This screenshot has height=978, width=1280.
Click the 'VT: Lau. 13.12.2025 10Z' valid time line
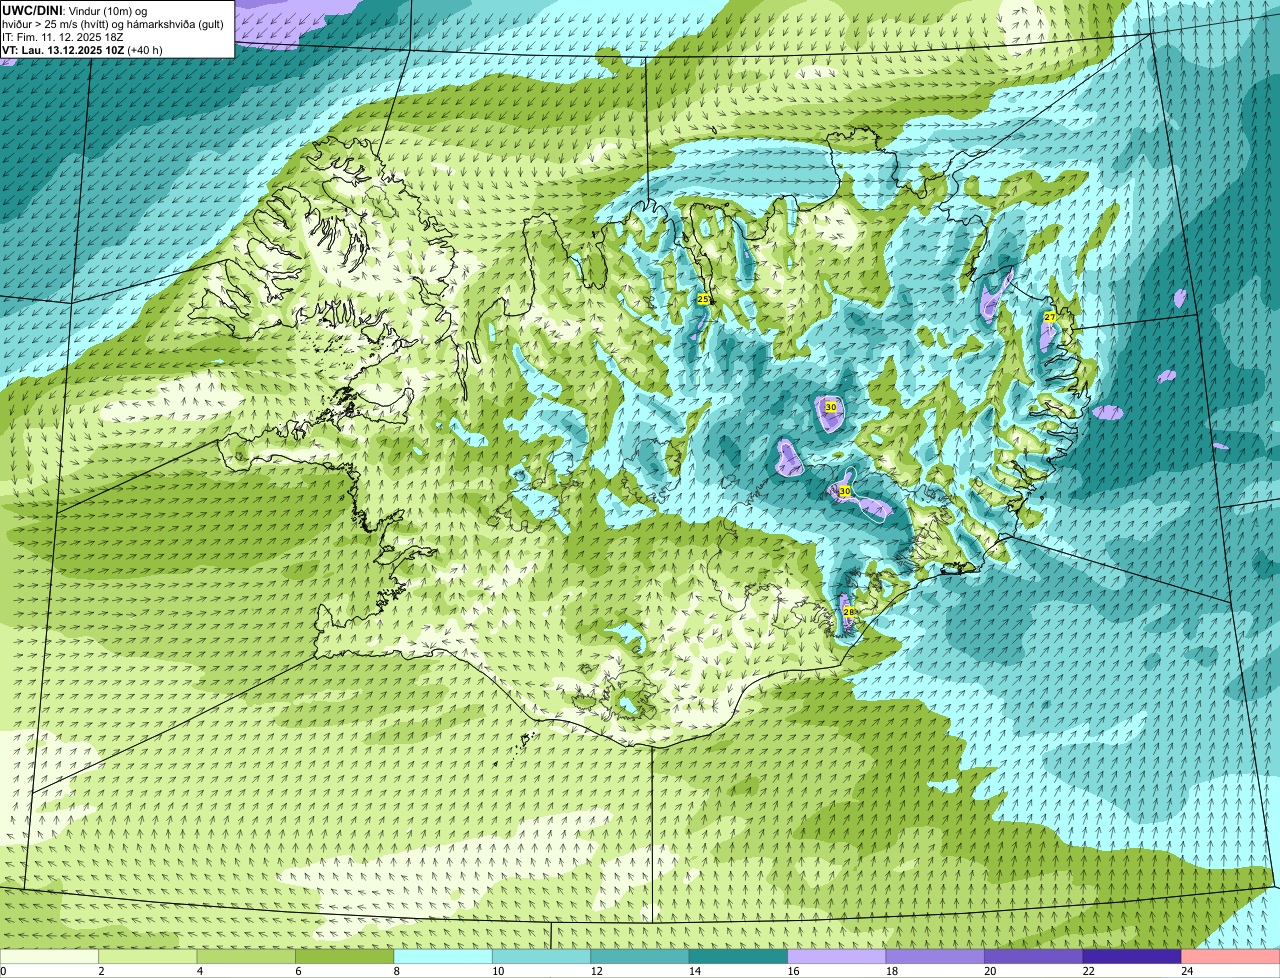[x=82, y=50]
